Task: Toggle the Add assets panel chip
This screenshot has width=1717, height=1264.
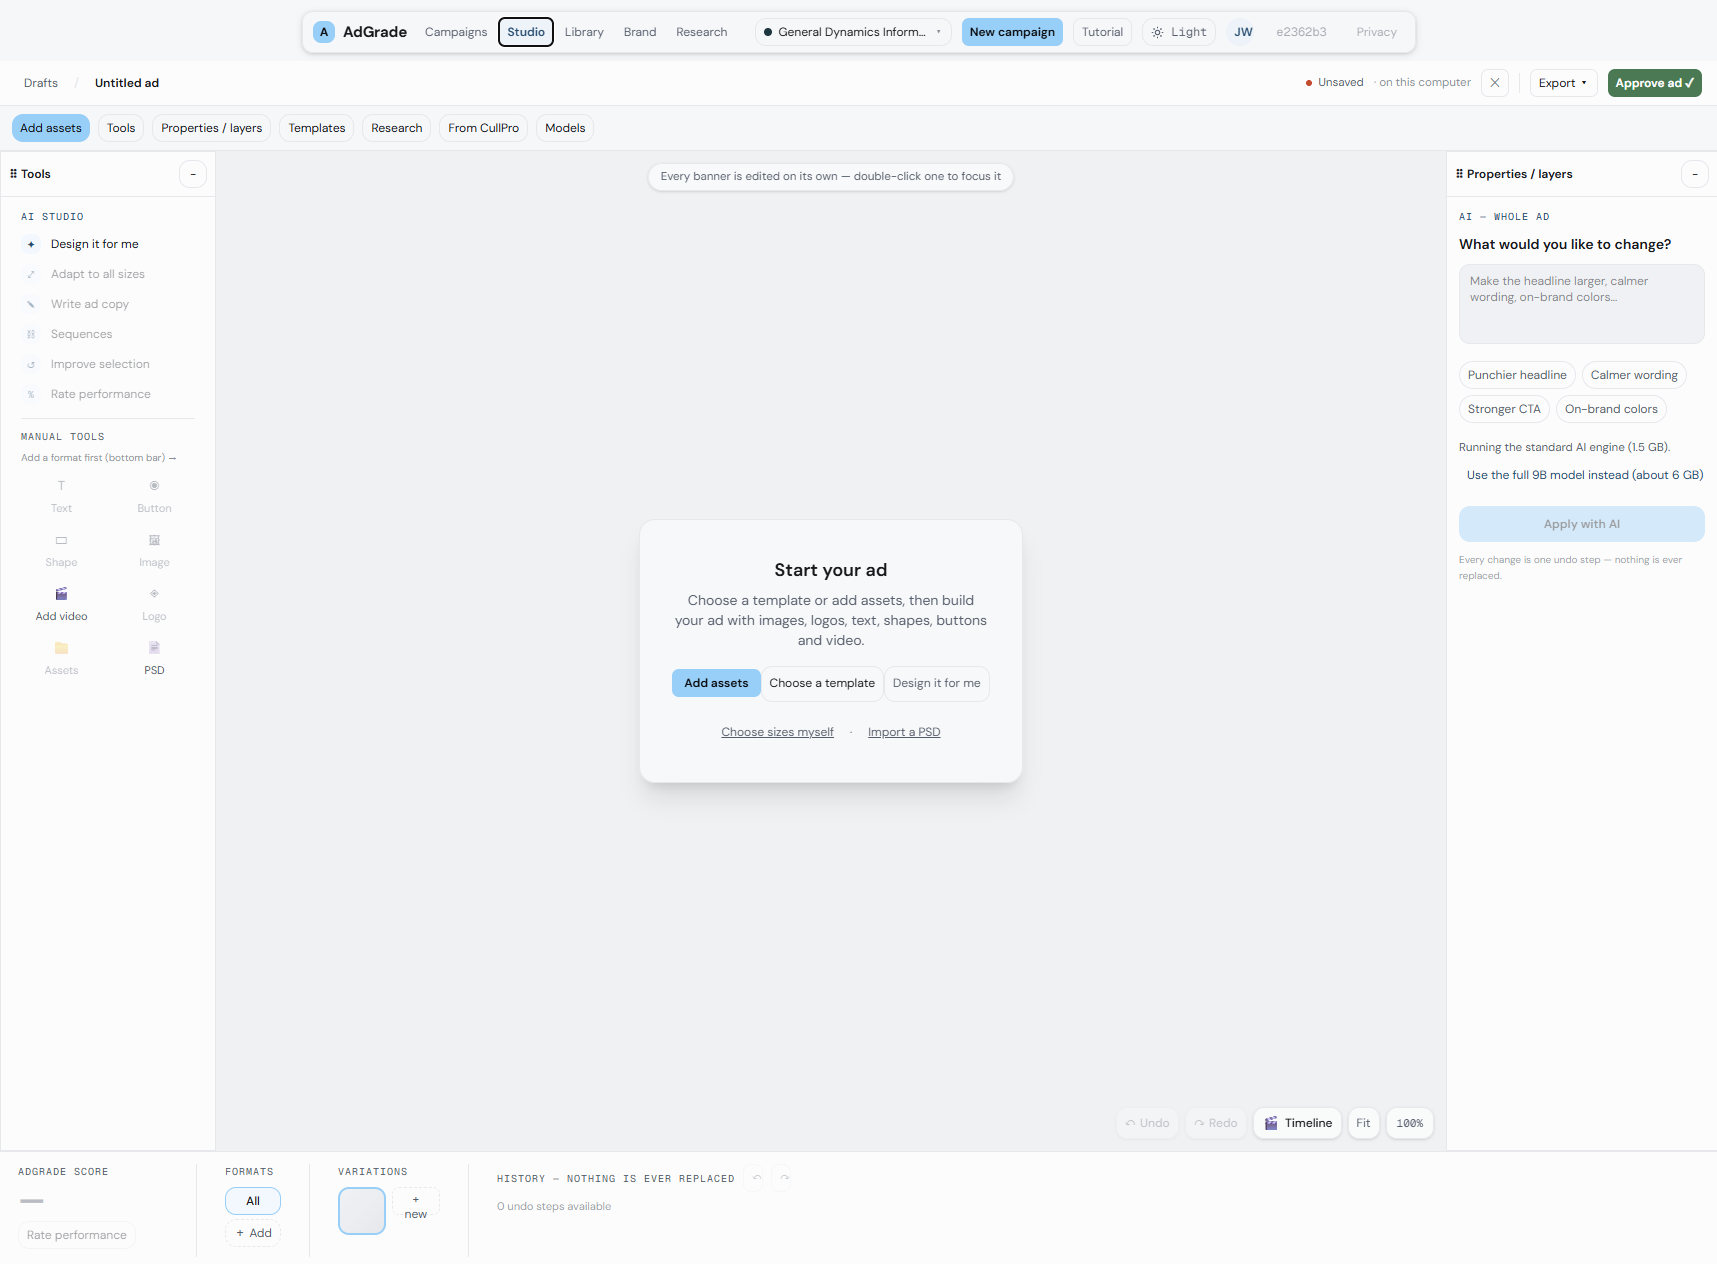Action: (51, 128)
